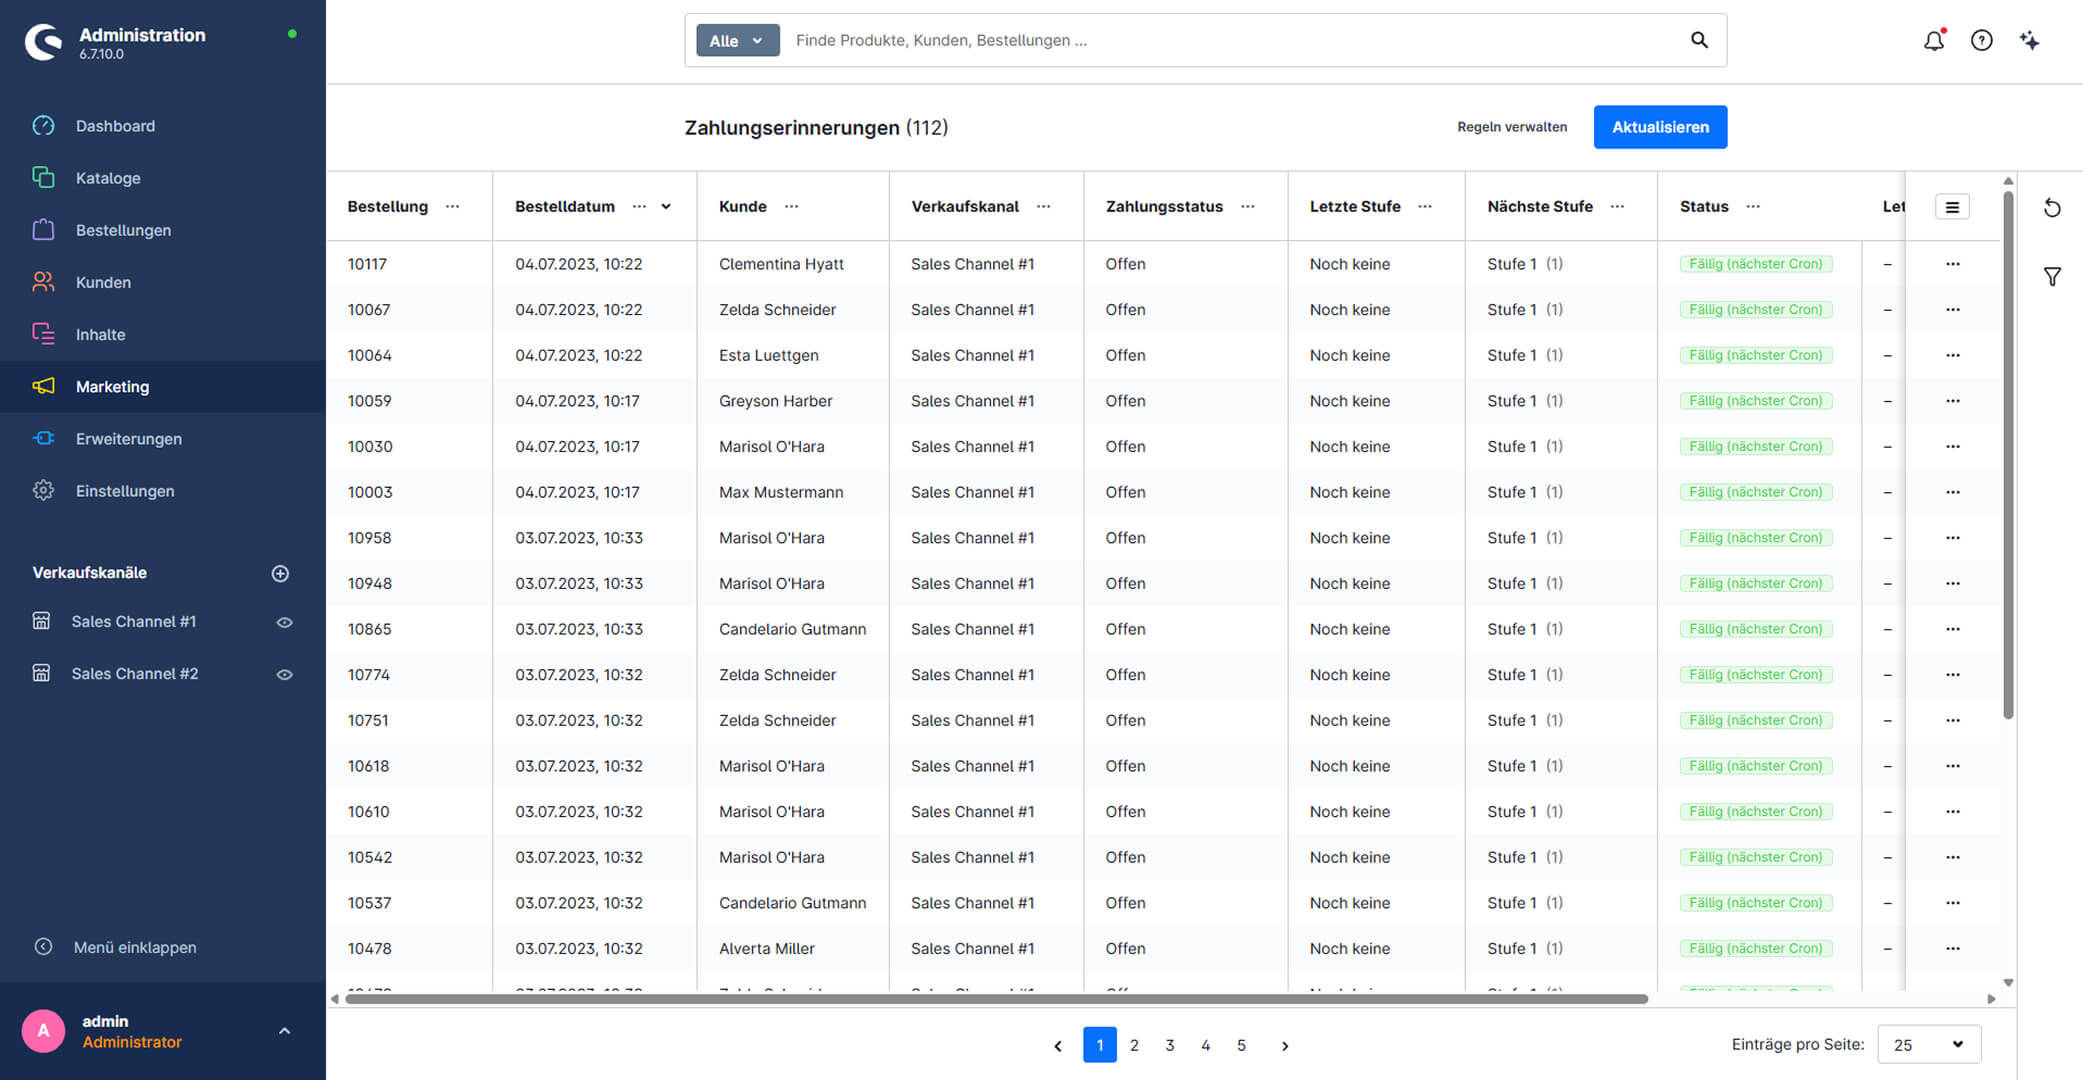
Task: Go to next page arrow
Action: pos(1285,1046)
